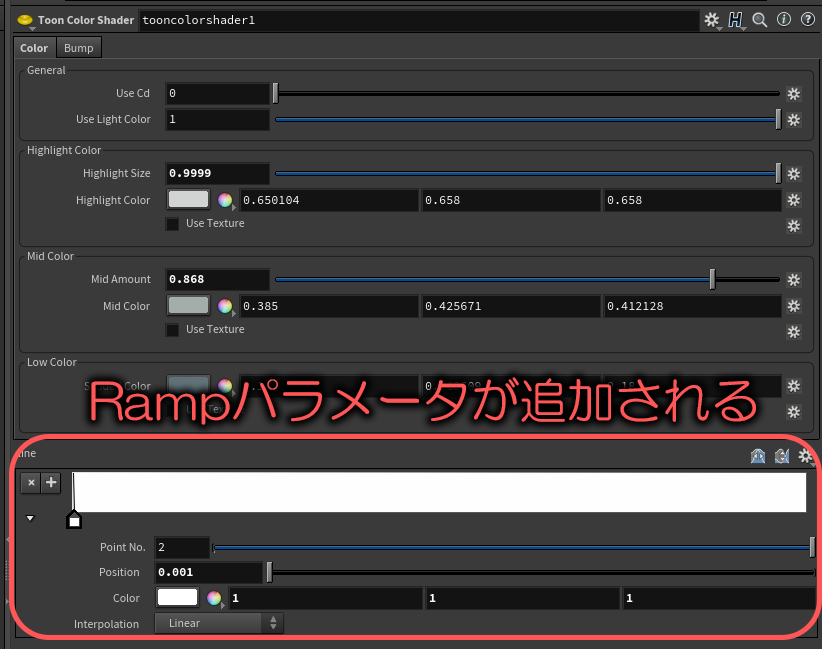
Task: Toggle Use Texture under Mid Color
Action: [x=172, y=330]
